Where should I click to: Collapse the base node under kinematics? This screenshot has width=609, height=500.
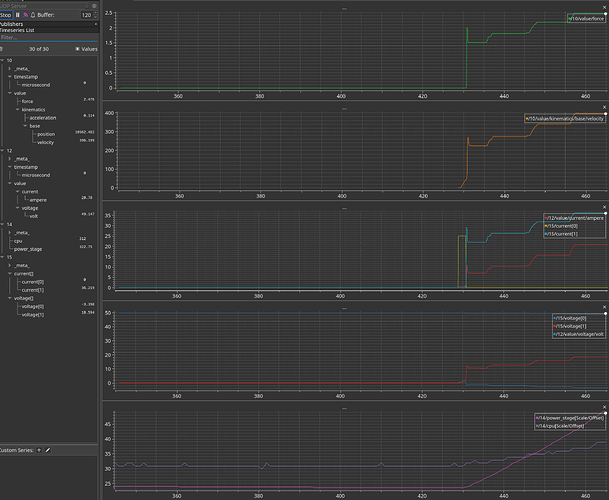click(x=25, y=126)
